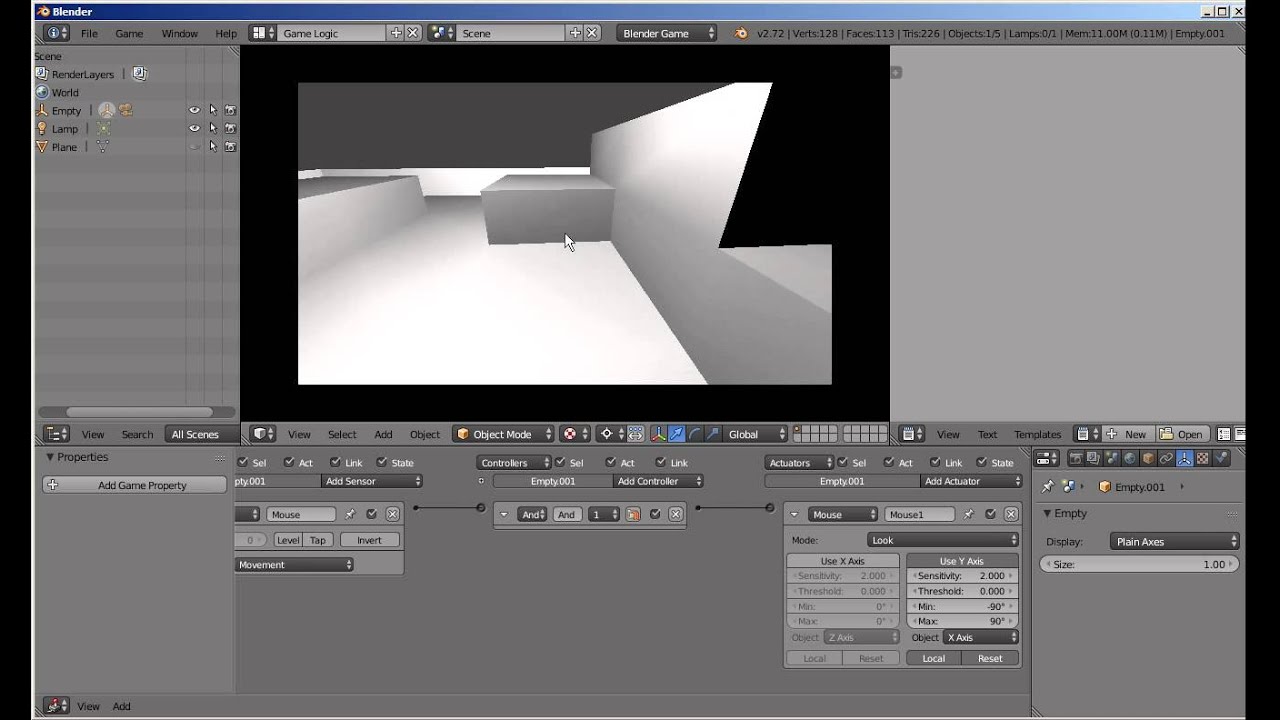Toggle the sensor Tap button
The width and height of the screenshot is (1280, 720).
[x=317, y=540]
